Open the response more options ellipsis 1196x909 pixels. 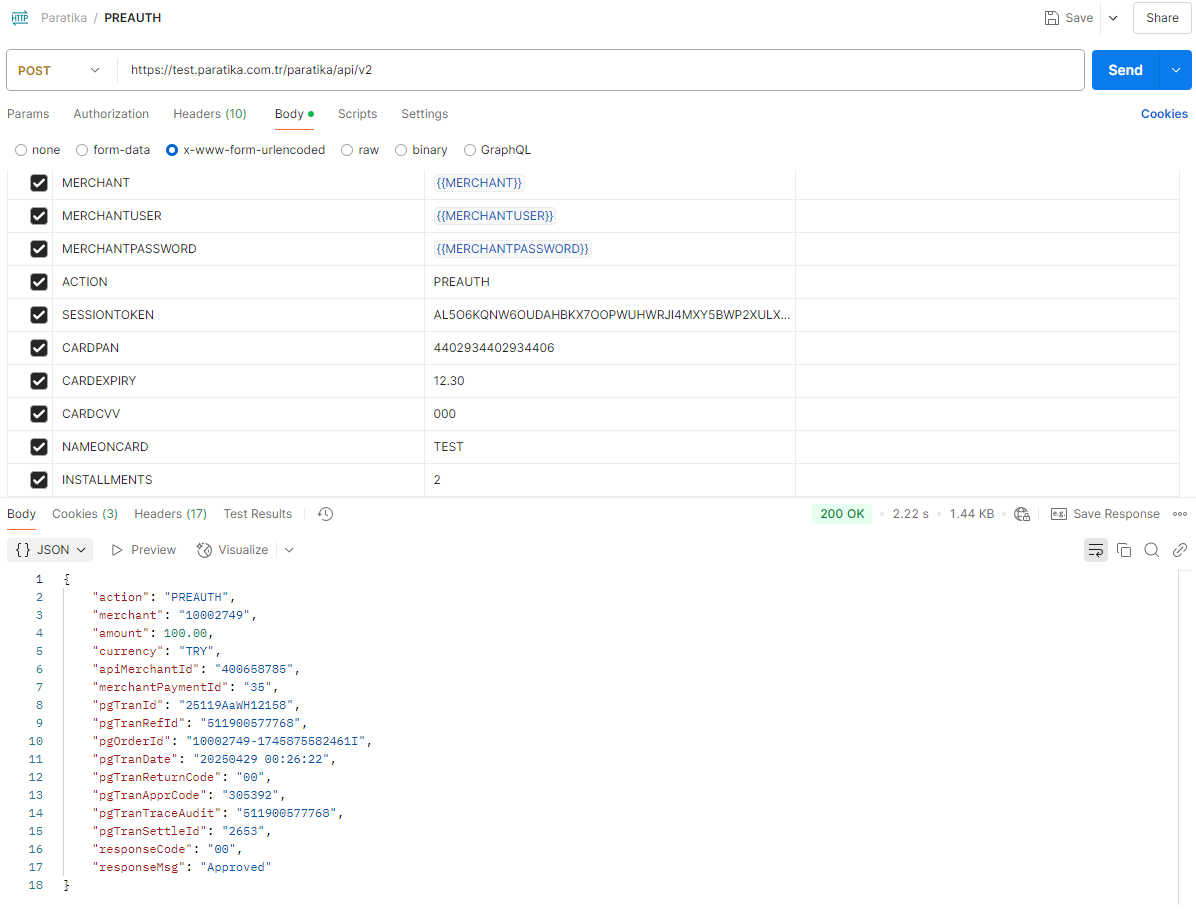pos(1180,514)
